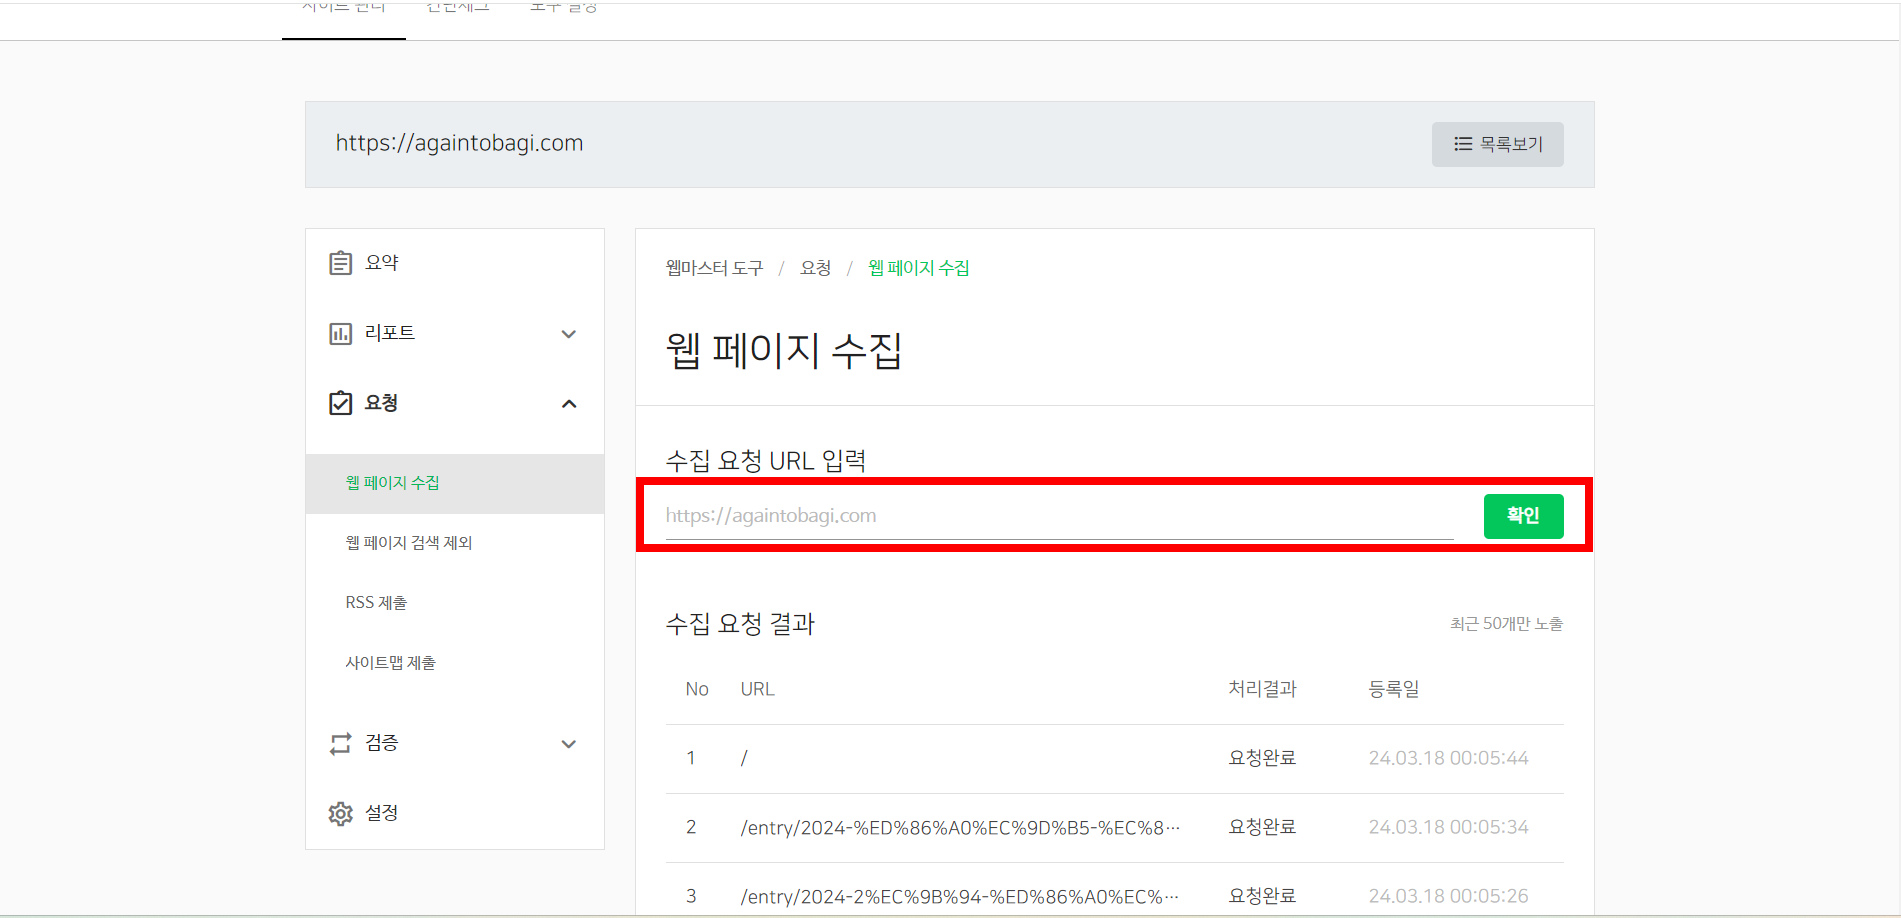Click the 요청 breadcrumb link
Screen dimensions: 1901x918
[815, 267]
